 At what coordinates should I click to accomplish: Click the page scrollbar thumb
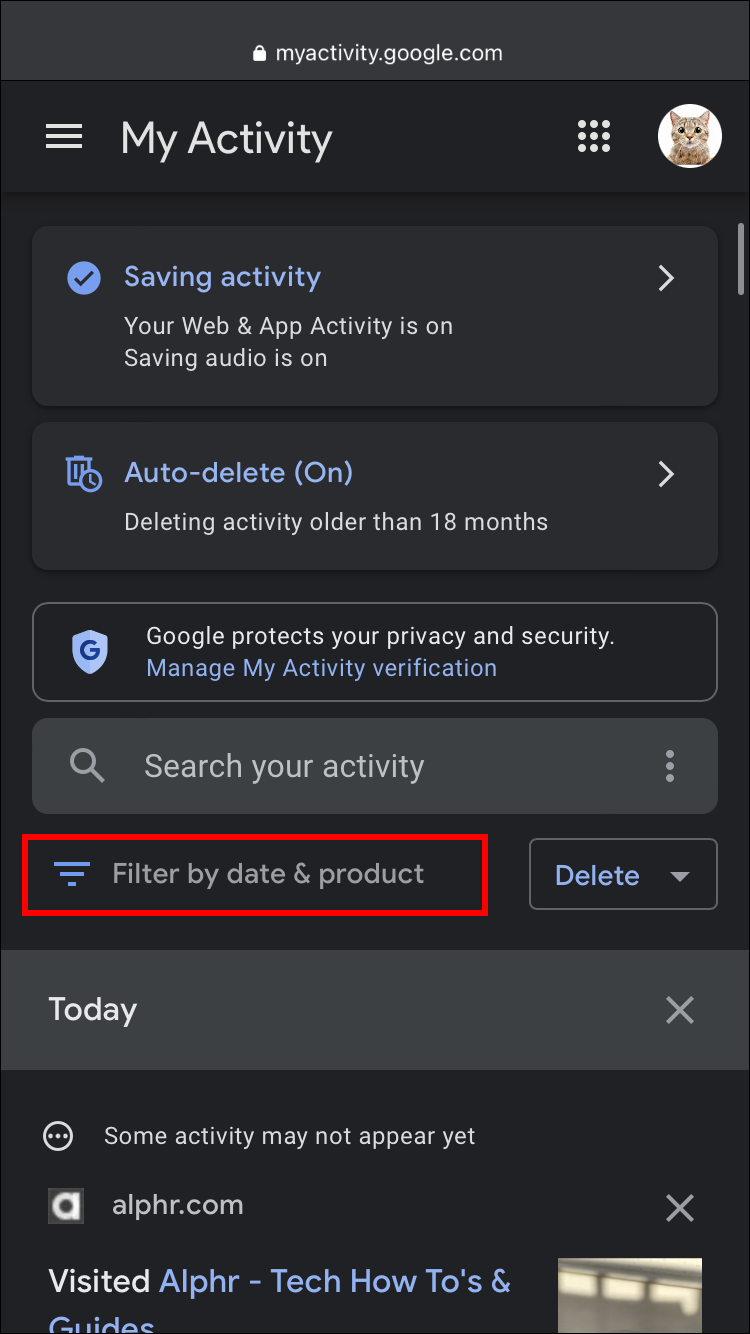tap(740, 256)
